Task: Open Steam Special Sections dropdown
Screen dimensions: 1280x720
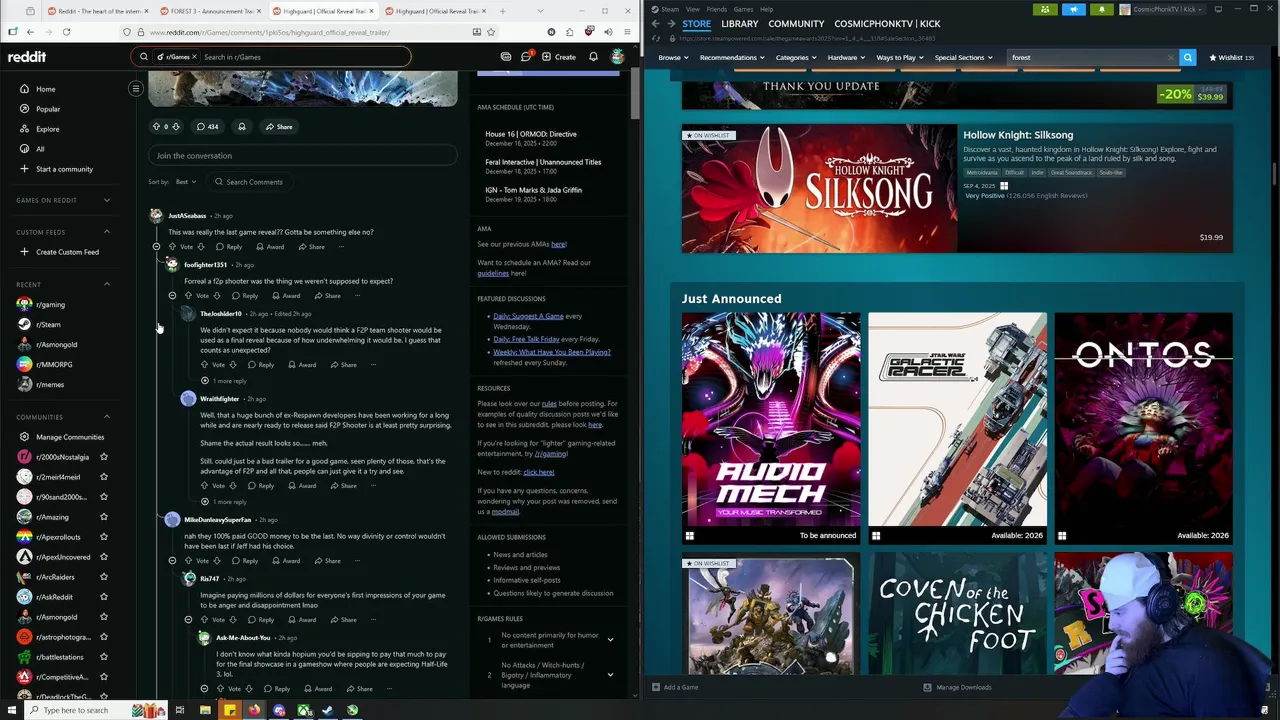Action: pyautogui.click(x=963, y=58)
